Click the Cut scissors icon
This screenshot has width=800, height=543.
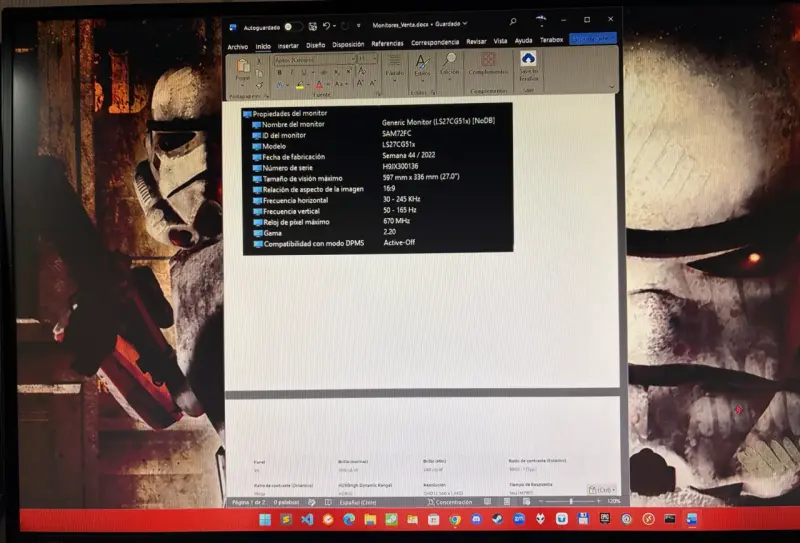[259, 61]
